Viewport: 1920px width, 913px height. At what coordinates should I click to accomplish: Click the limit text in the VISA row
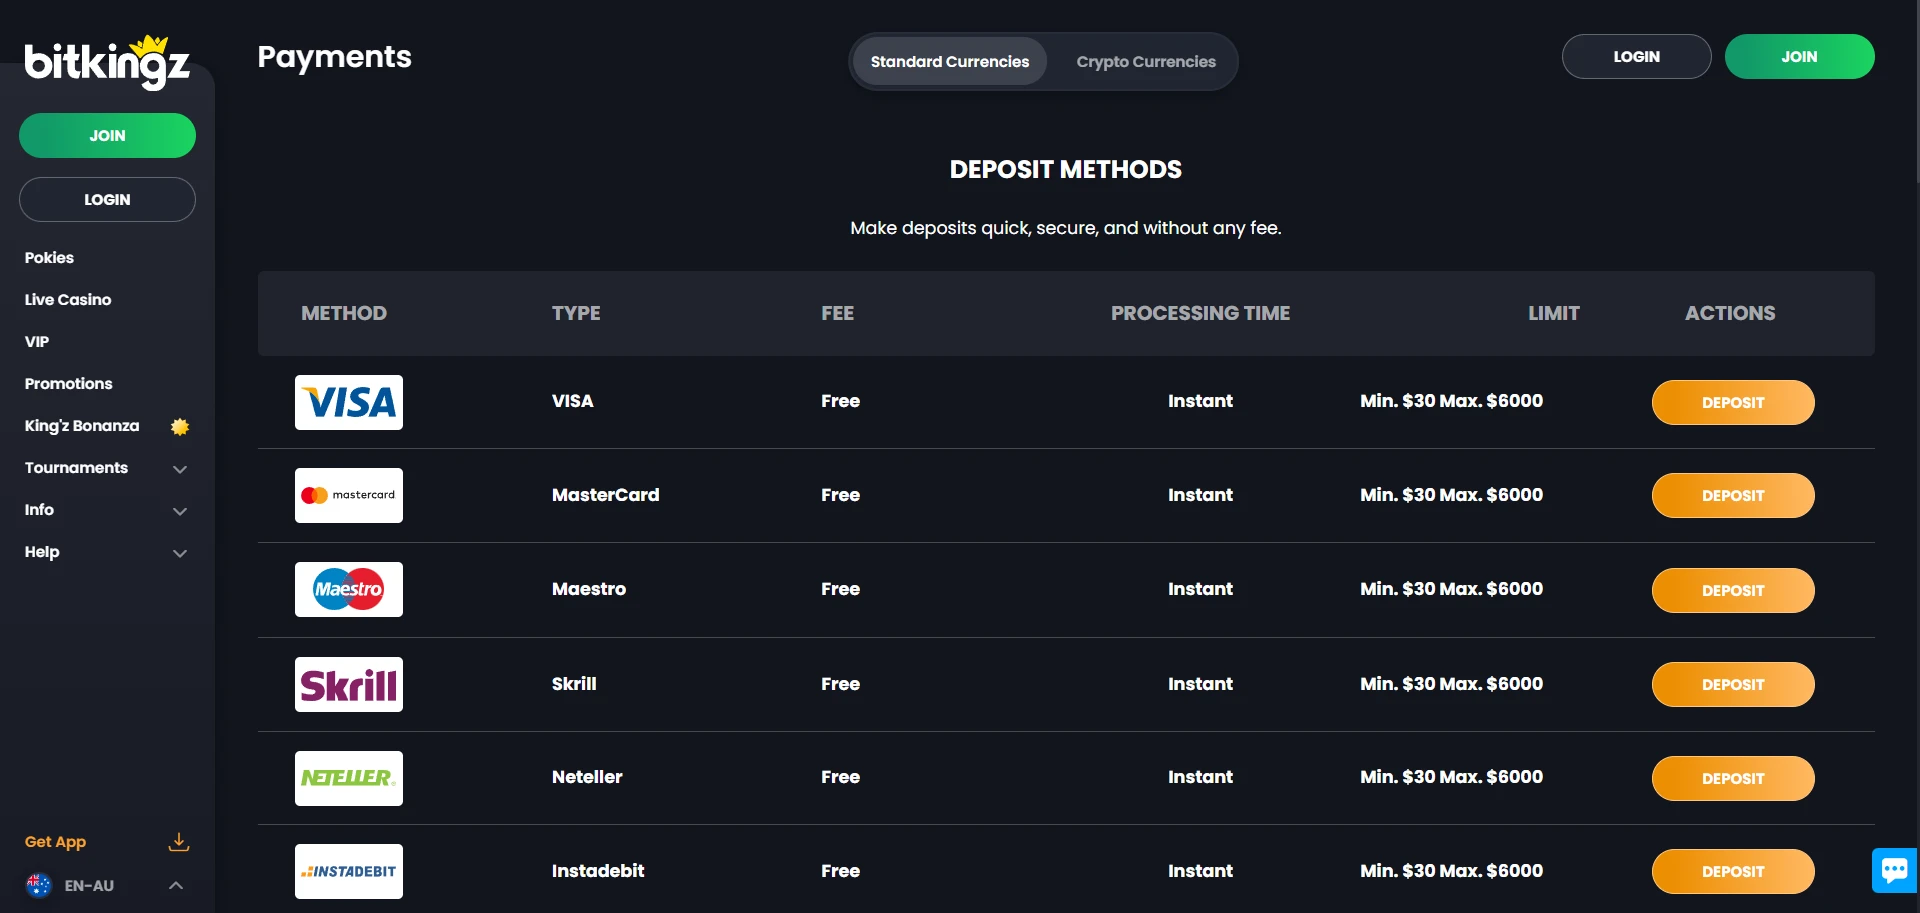click(1451, 400)
